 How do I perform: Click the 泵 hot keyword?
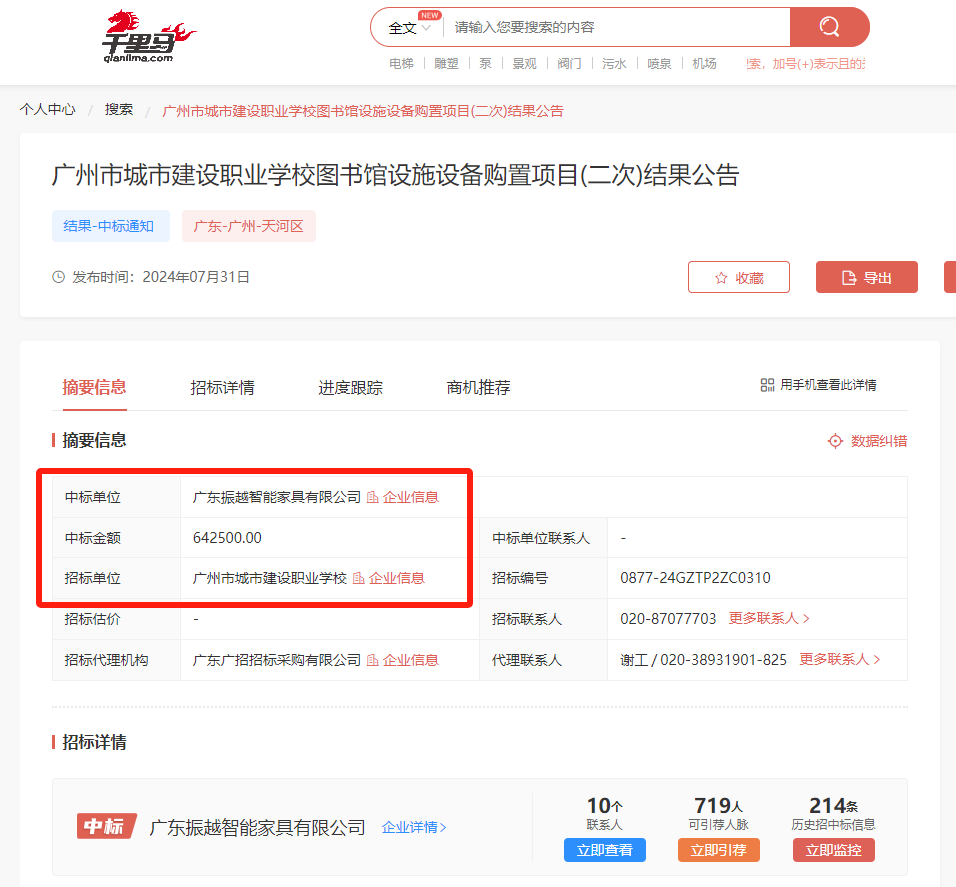485,63
